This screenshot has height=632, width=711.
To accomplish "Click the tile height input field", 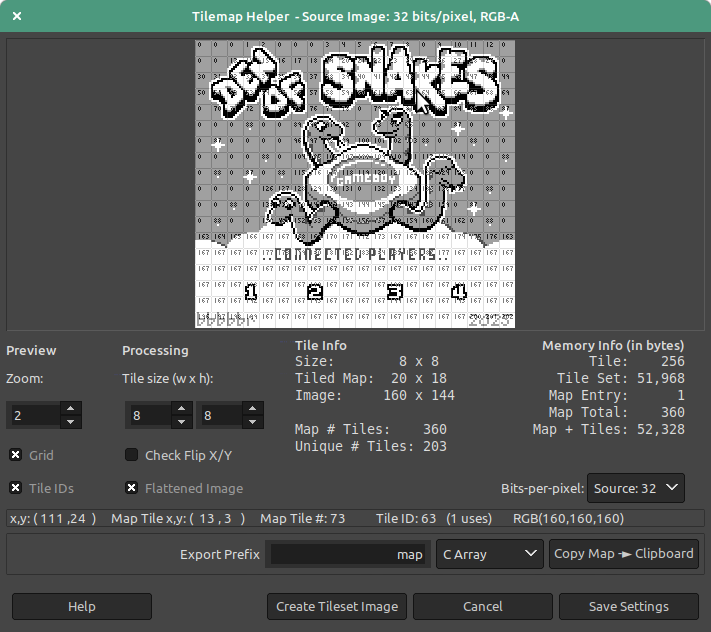I will coord(219,415).
